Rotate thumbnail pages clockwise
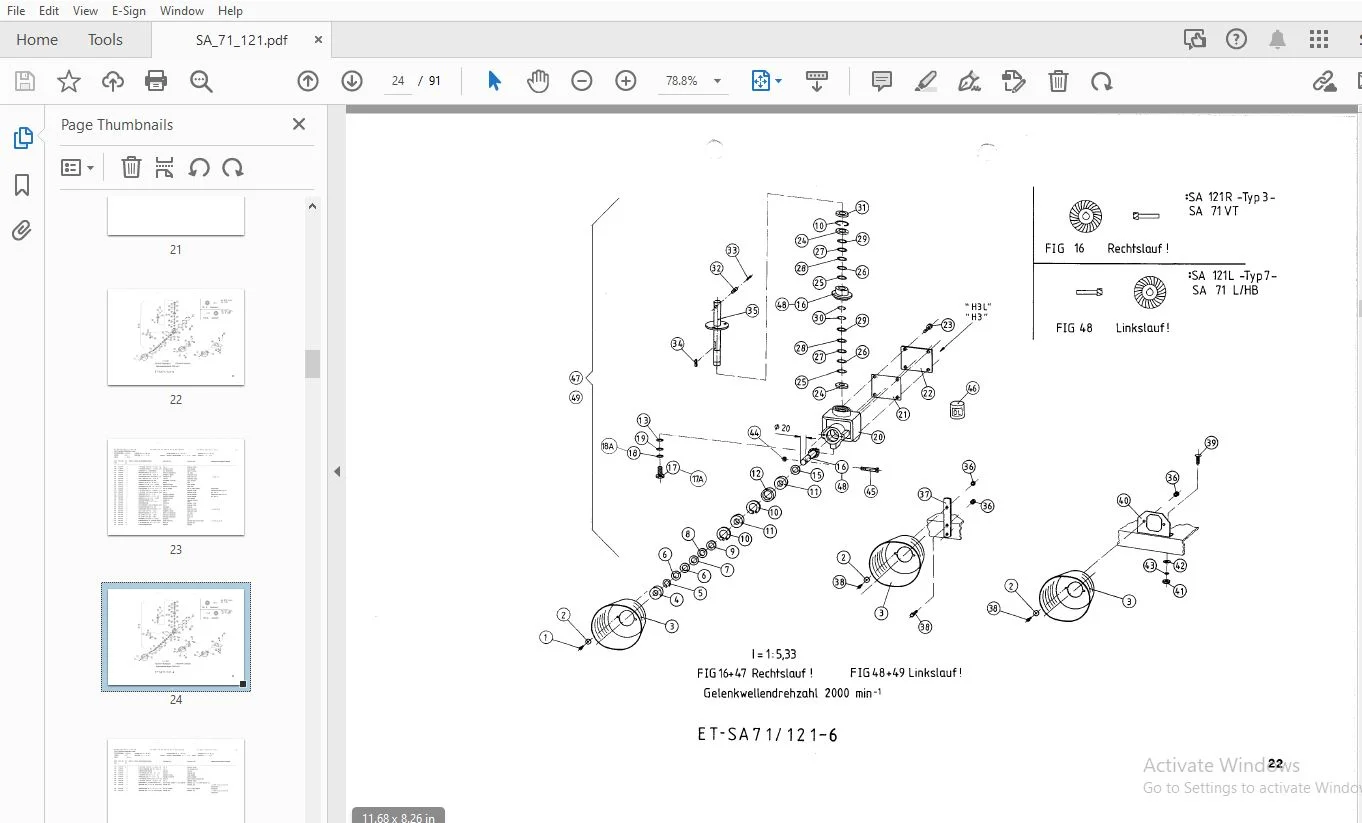Image resolution: width=1362 pixels, height=823 pixels. (x=233, y=168)
